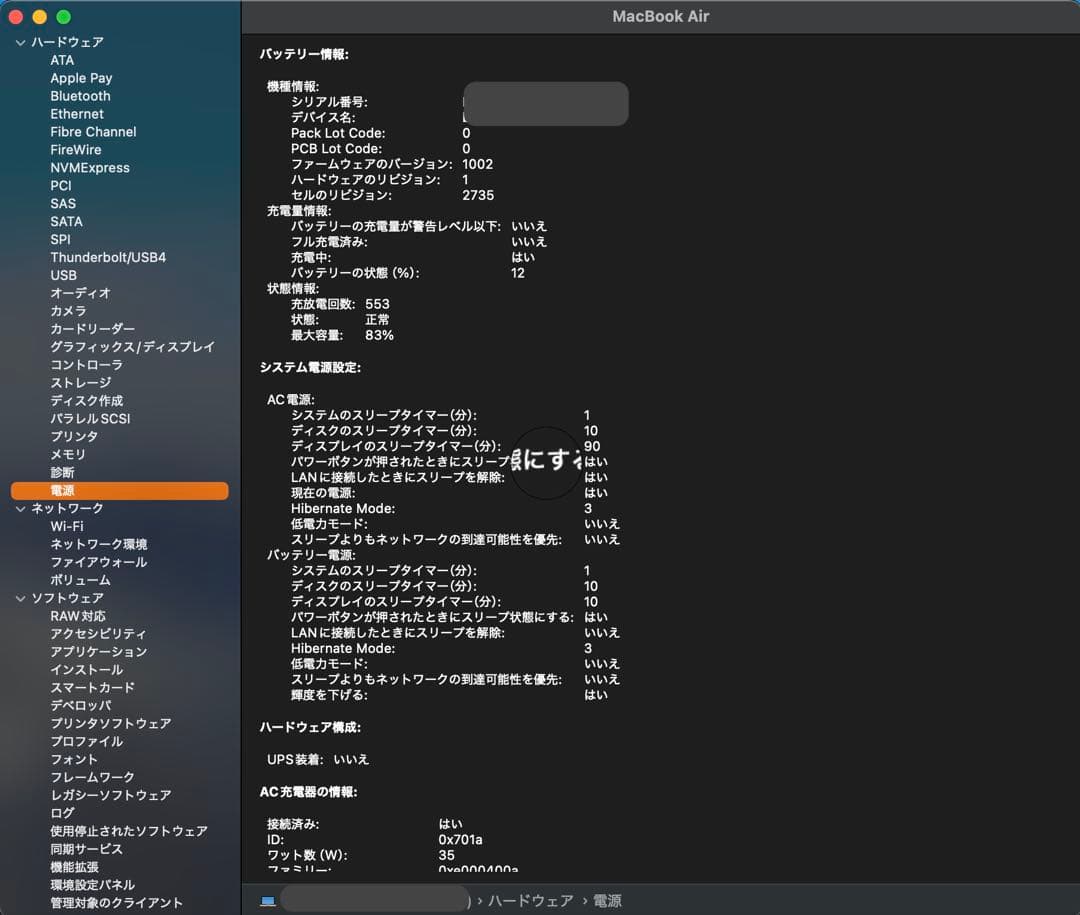Open ストレージ information
Image resolution: width=1080 pixels, height=915 pixels.
[81, 383]
